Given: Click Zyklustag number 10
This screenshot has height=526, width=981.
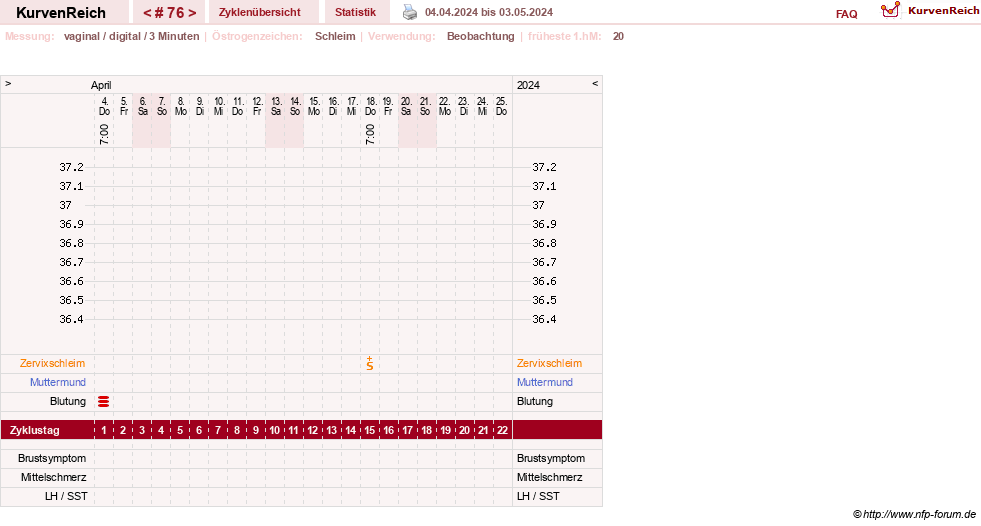Looking at the screenshot, I should pos(275,430).
